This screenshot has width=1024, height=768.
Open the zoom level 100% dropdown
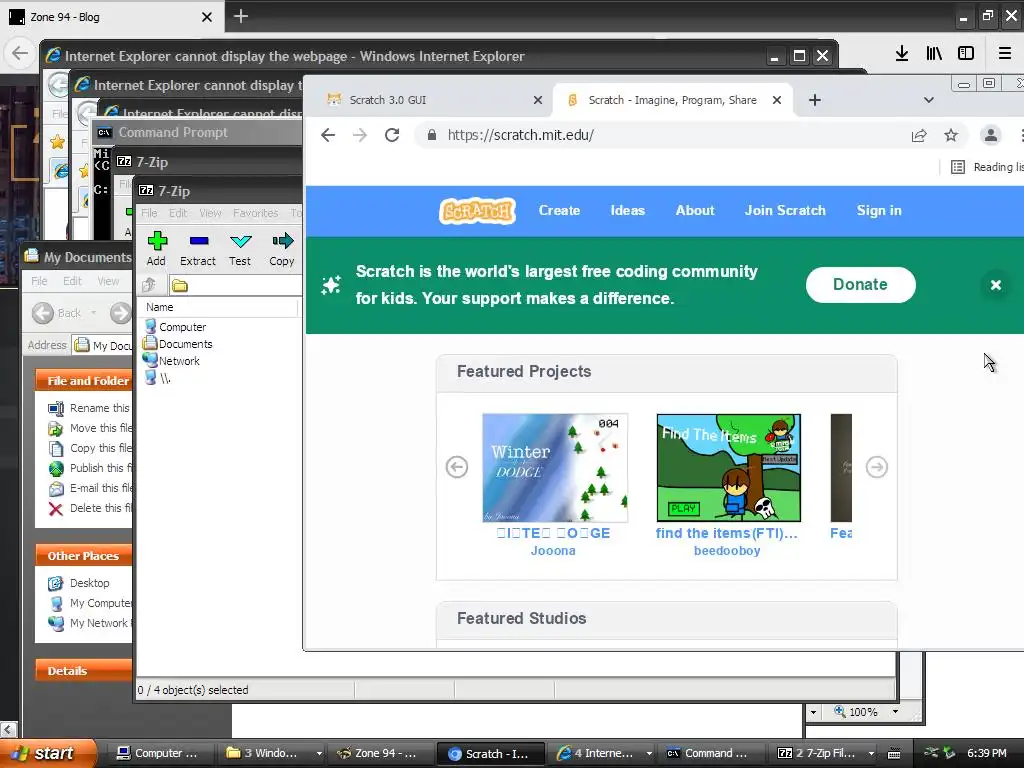click(895, 712)
